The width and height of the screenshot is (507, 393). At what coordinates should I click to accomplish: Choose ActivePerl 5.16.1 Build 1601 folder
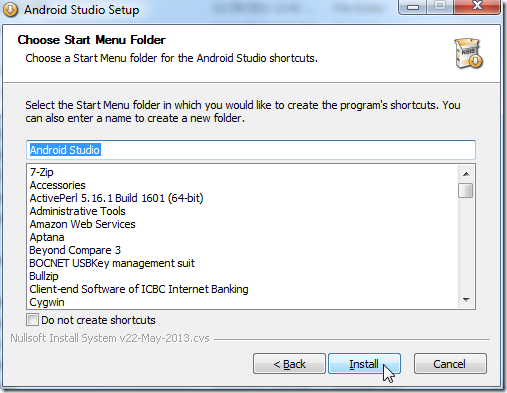pyautogui.click(x=116, y=198)
